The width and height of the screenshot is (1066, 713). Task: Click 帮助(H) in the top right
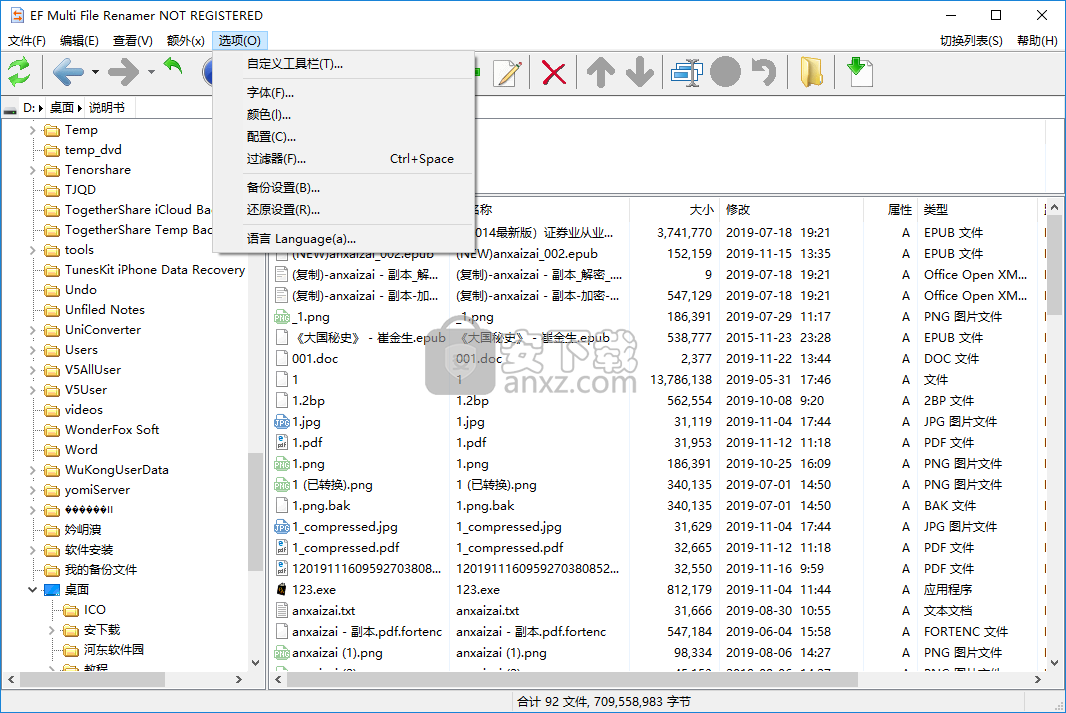(1037, 40)
